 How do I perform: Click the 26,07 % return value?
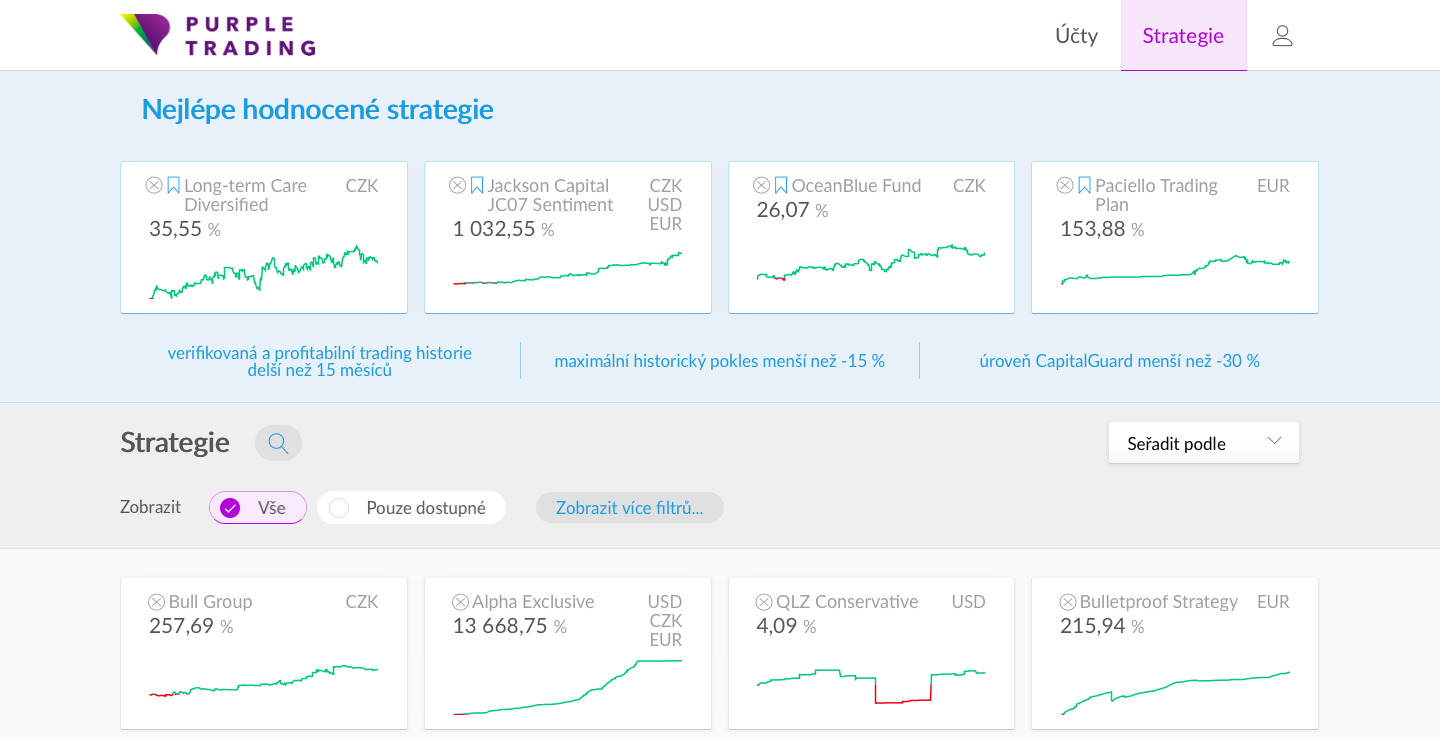pyautogui.click(x=792, y=210)
